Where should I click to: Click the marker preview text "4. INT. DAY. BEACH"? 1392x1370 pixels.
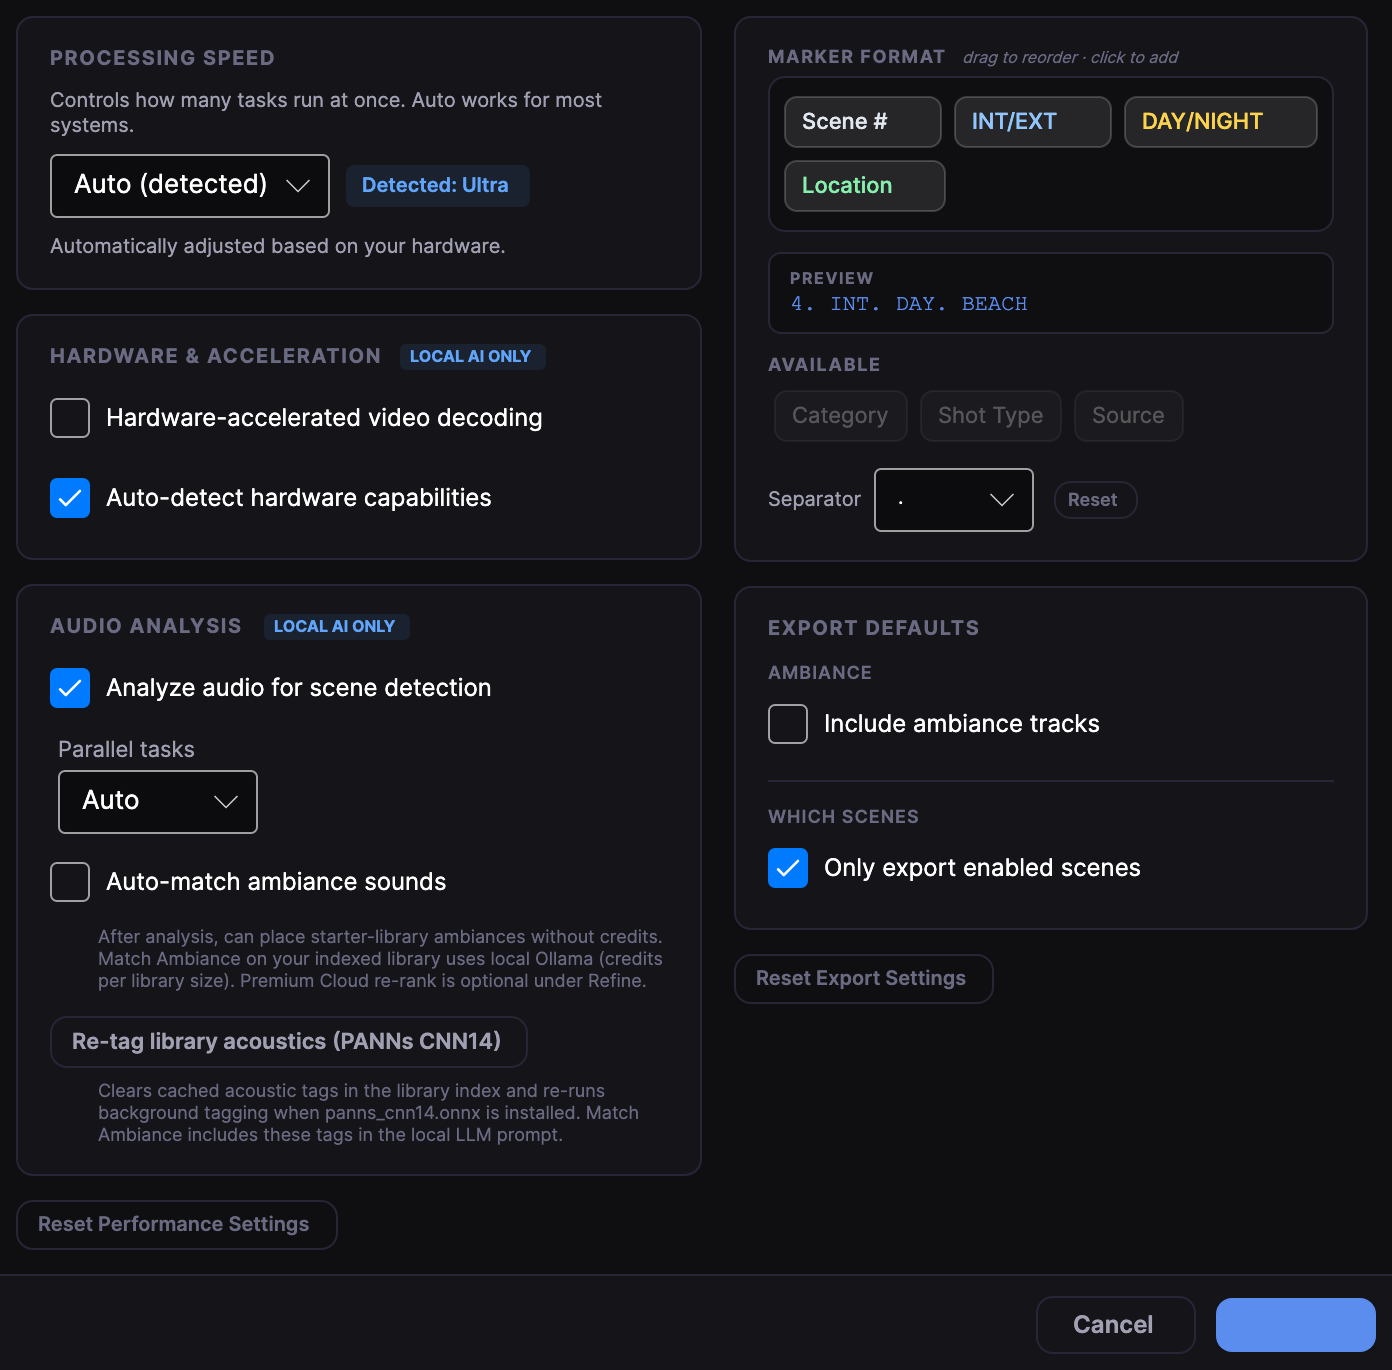click(909, 304)
